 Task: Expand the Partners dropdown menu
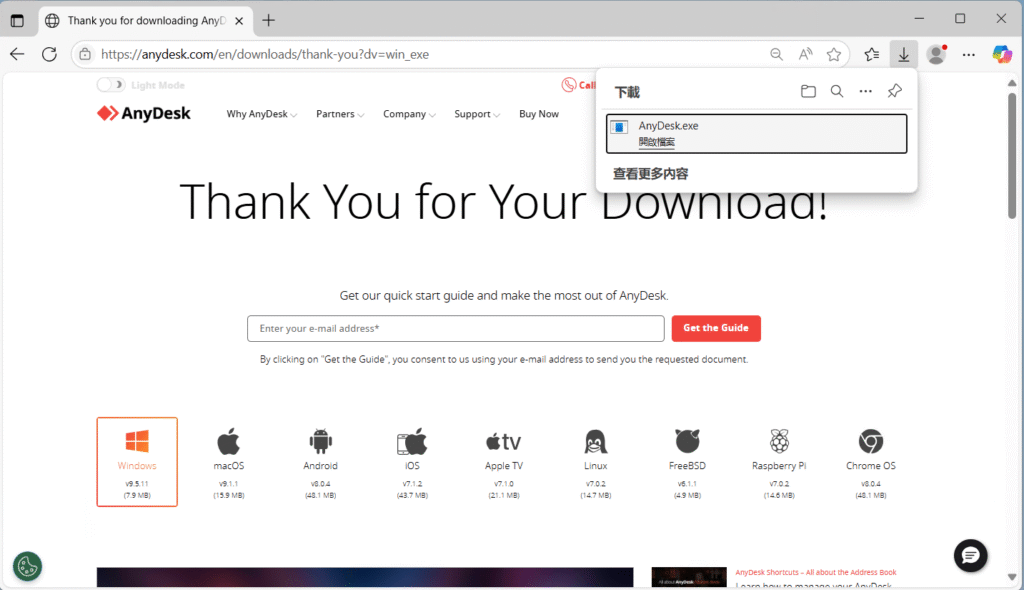[340, 114]
